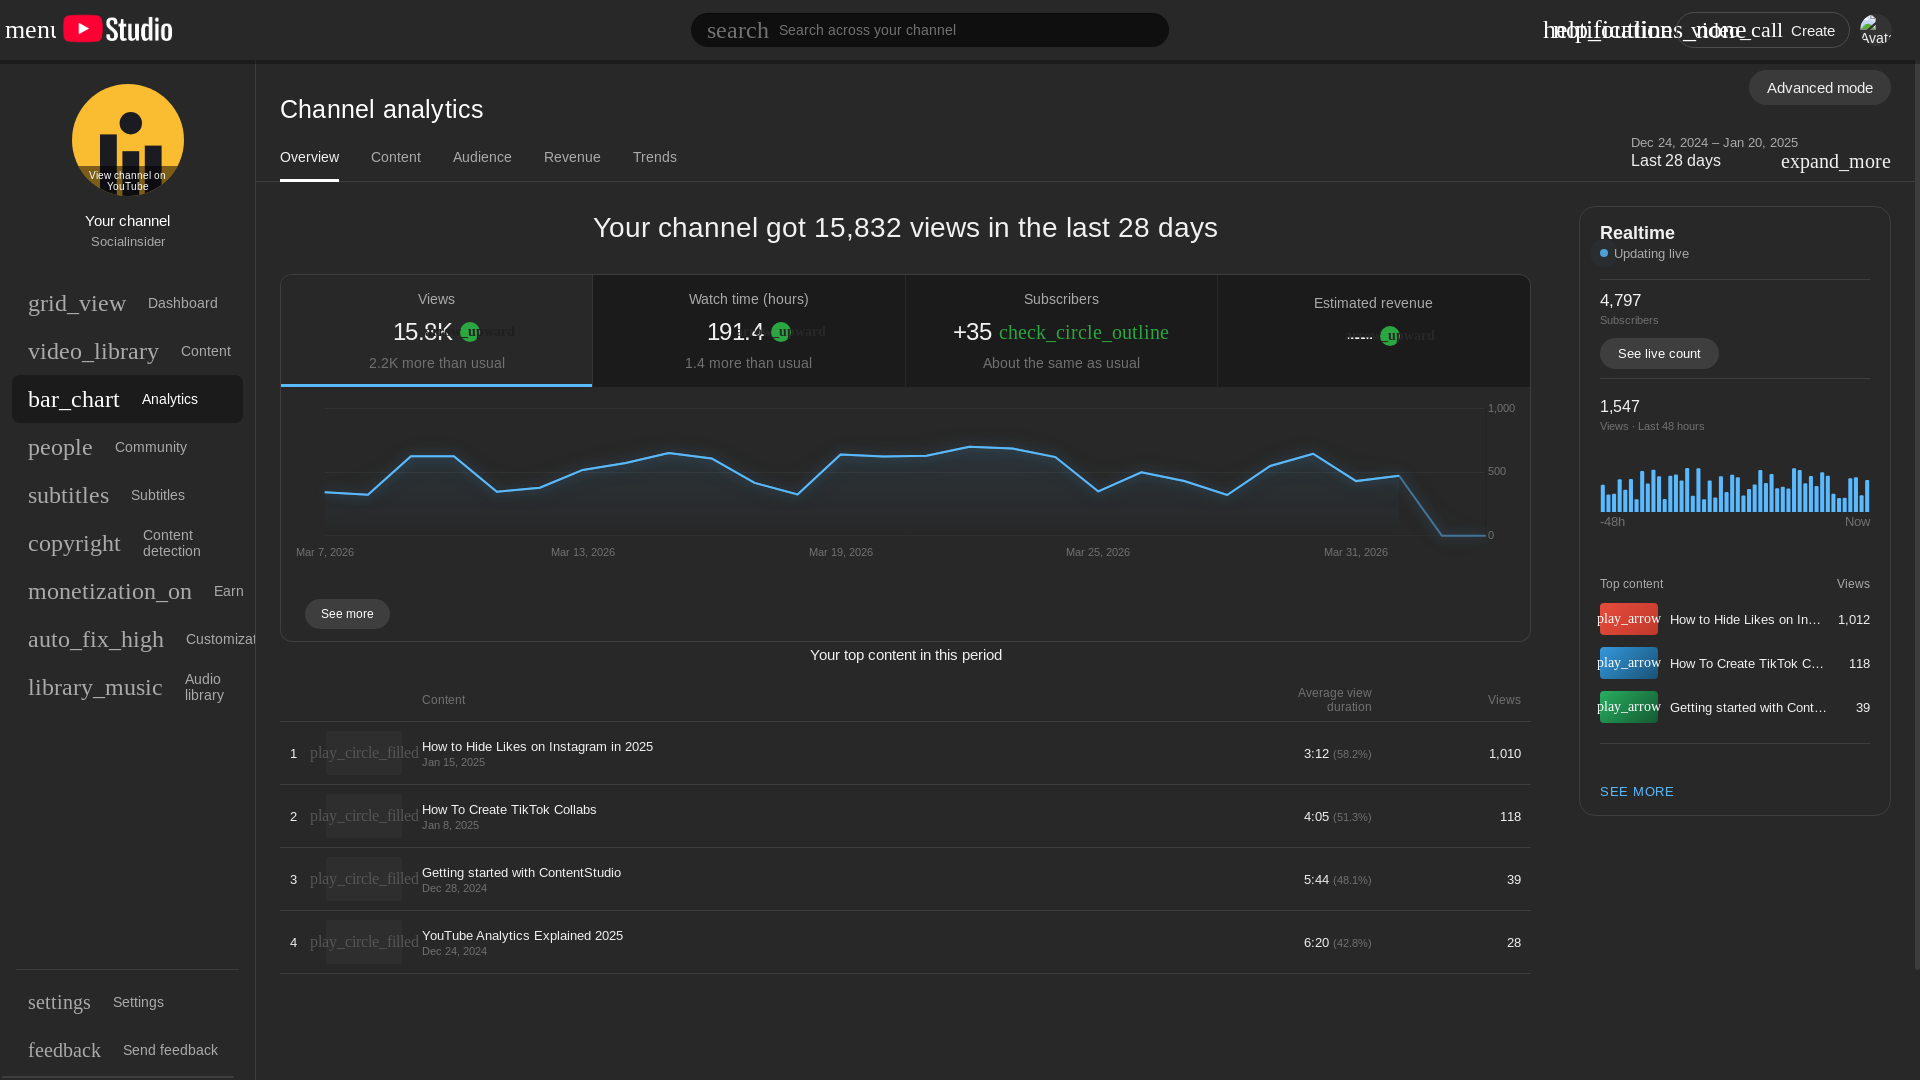Click the account avatar icon
This screenshot has height=1080, width=1920.
click(x=1875, y=30)
